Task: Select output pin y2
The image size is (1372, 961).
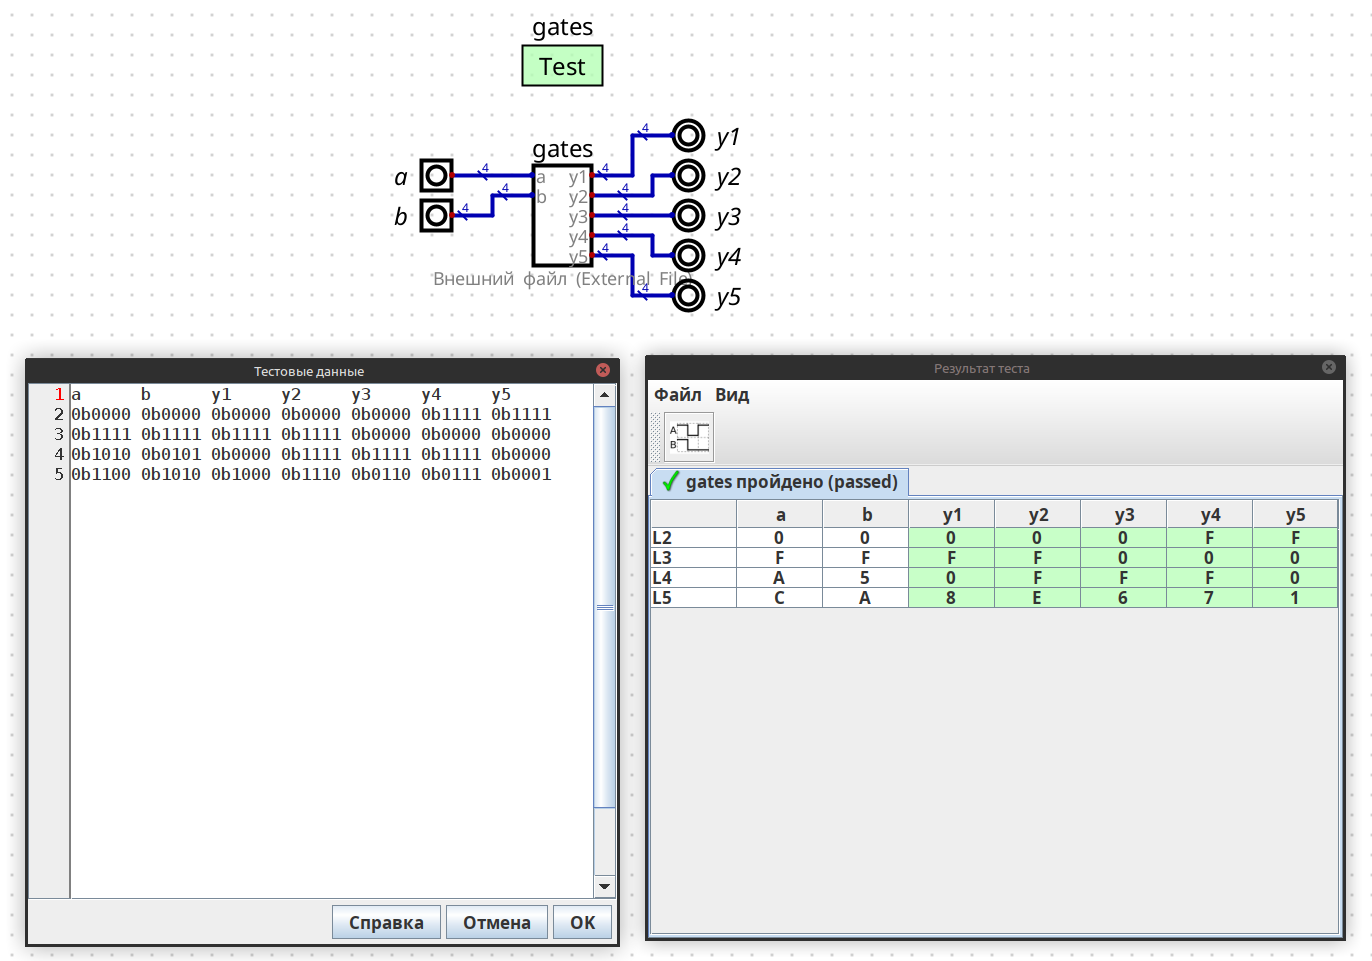Action: [688, 176]
